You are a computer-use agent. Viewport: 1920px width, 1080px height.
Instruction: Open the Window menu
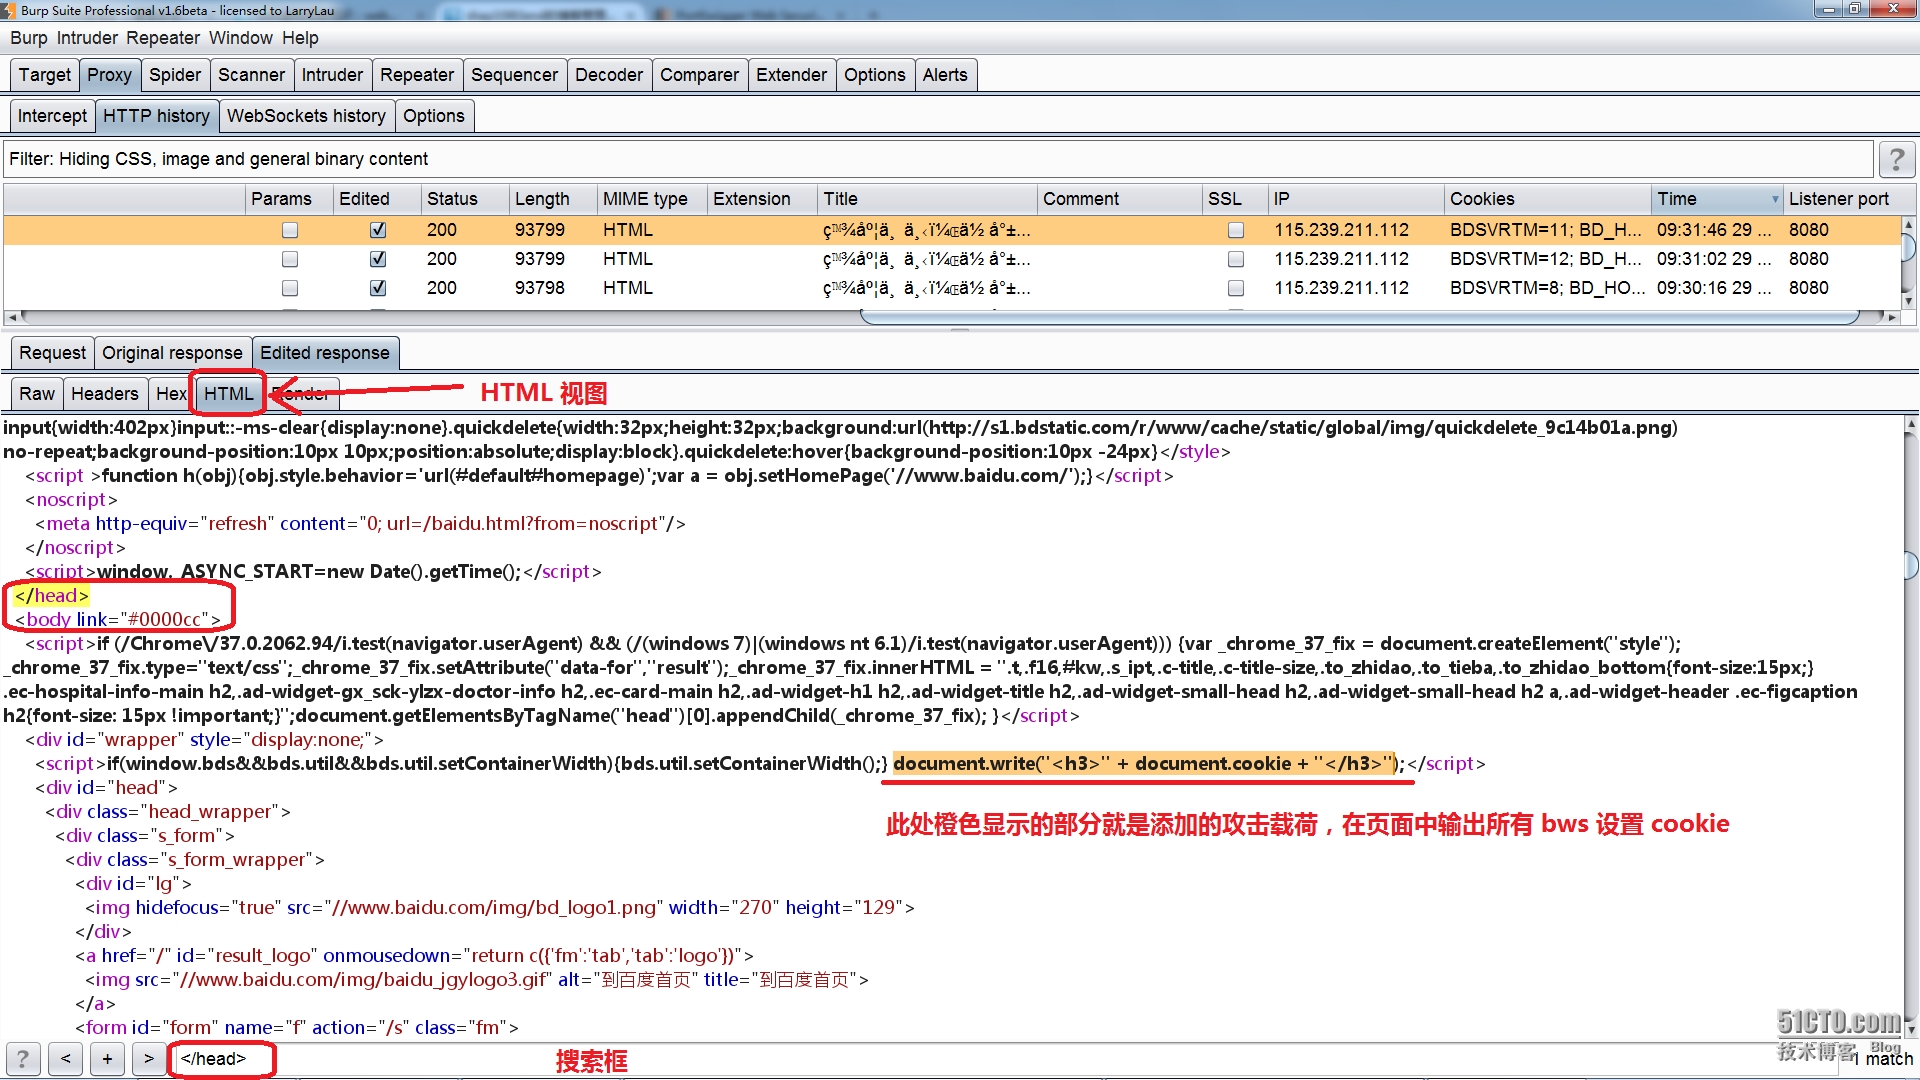coord(240,38)
